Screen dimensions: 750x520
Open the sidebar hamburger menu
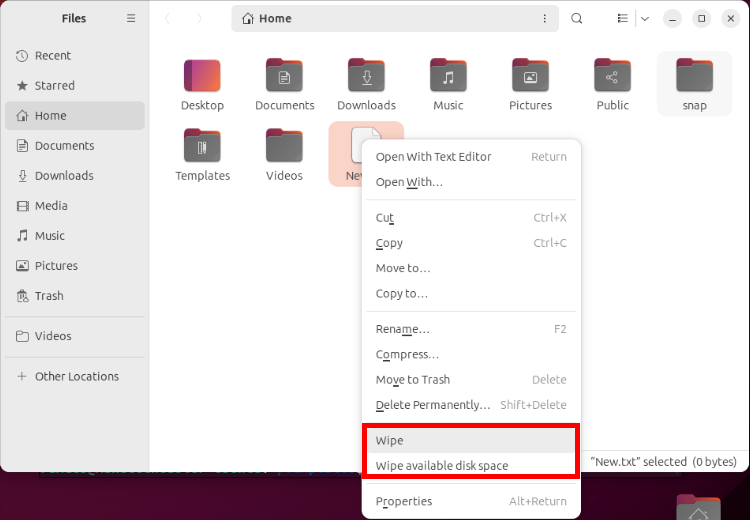[131, 18]
